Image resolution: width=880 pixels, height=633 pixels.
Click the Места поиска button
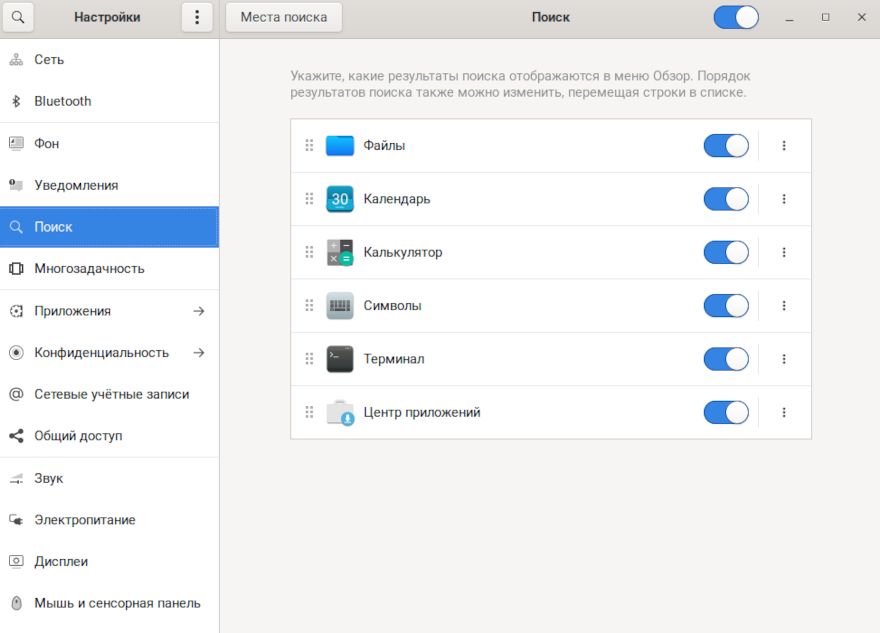(x=284, y=17)
